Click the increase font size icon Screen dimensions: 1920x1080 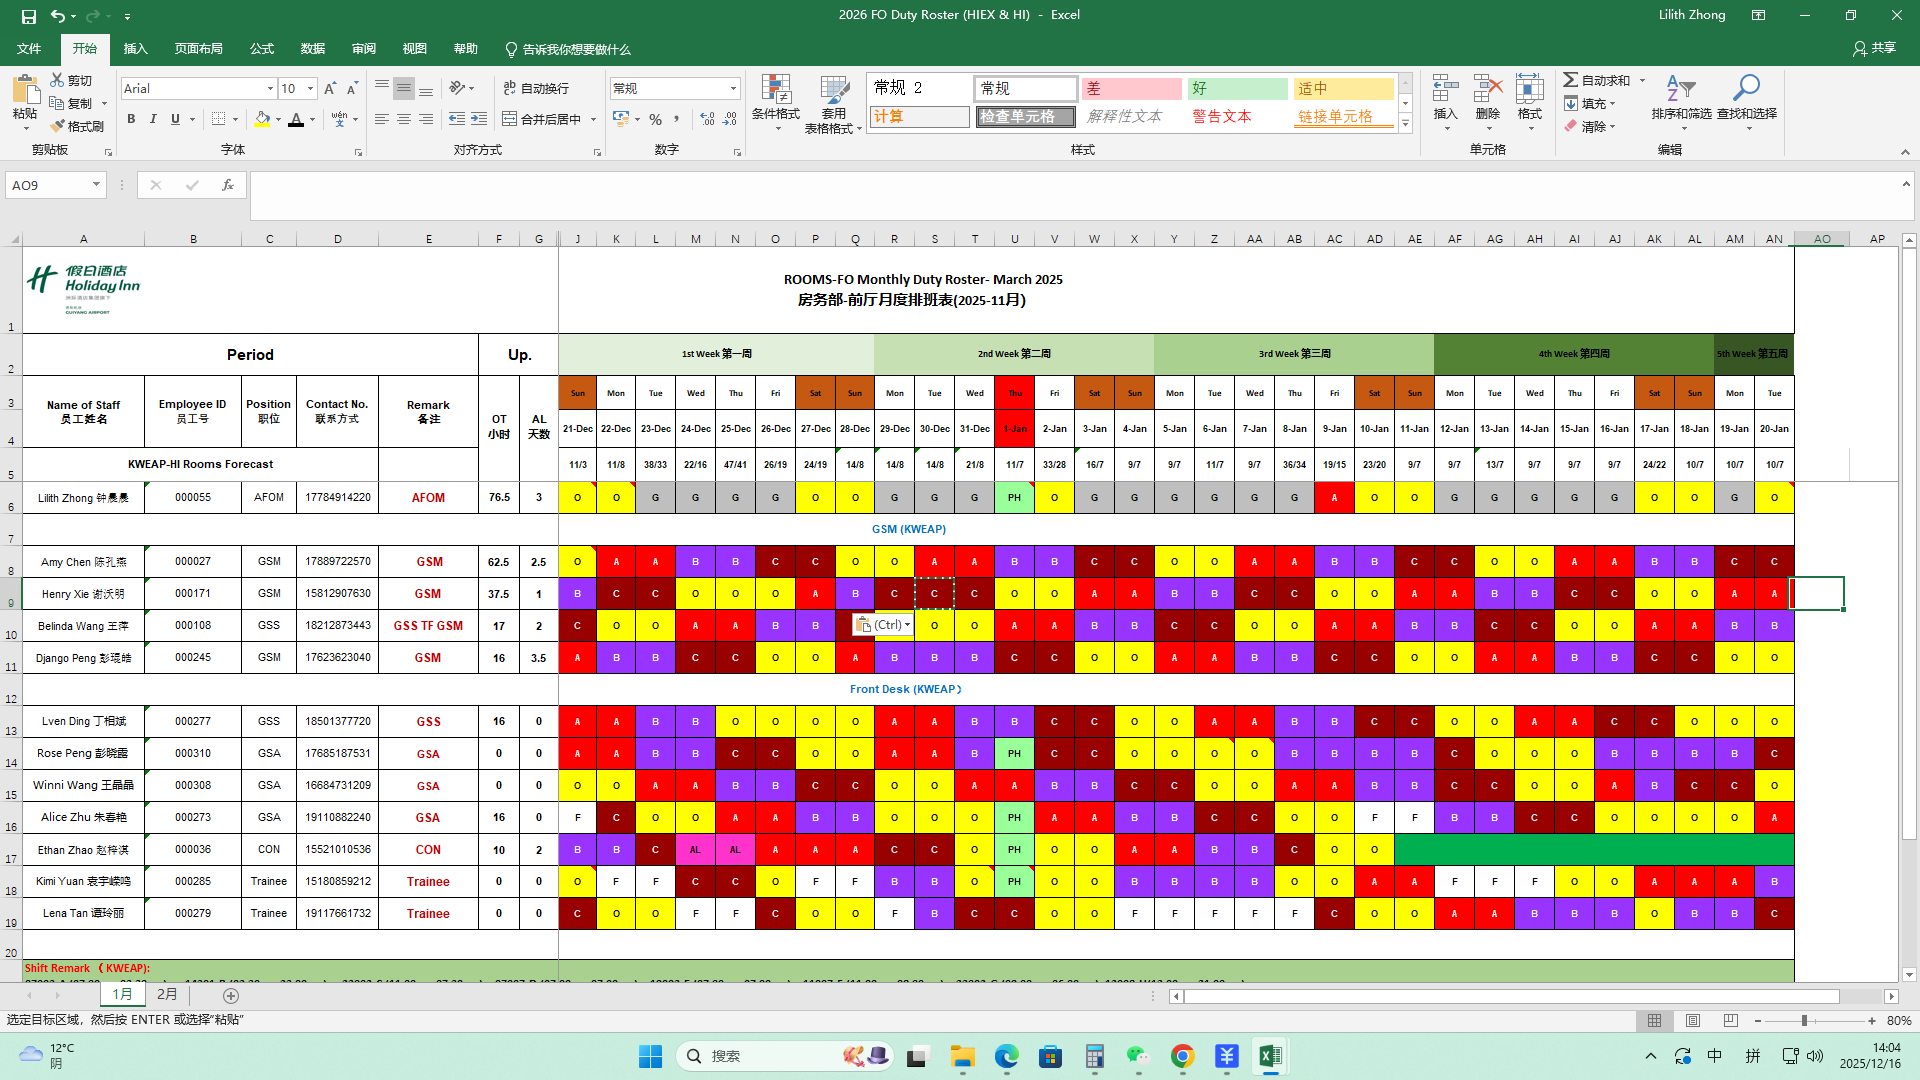point(330,89)
